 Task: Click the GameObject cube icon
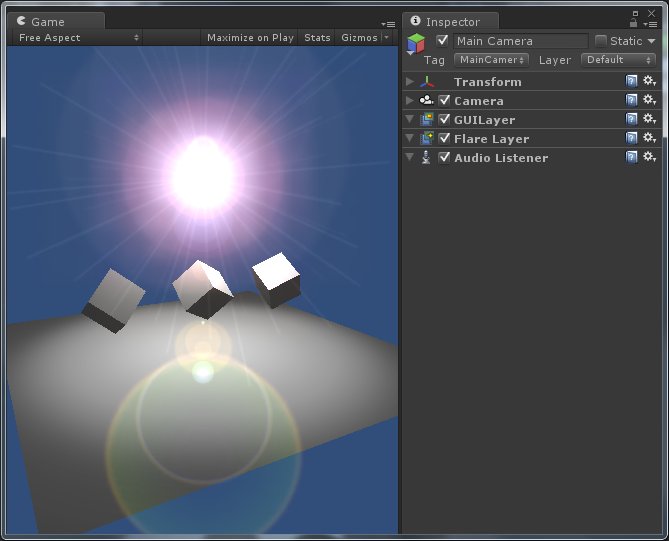click(416, 44)
